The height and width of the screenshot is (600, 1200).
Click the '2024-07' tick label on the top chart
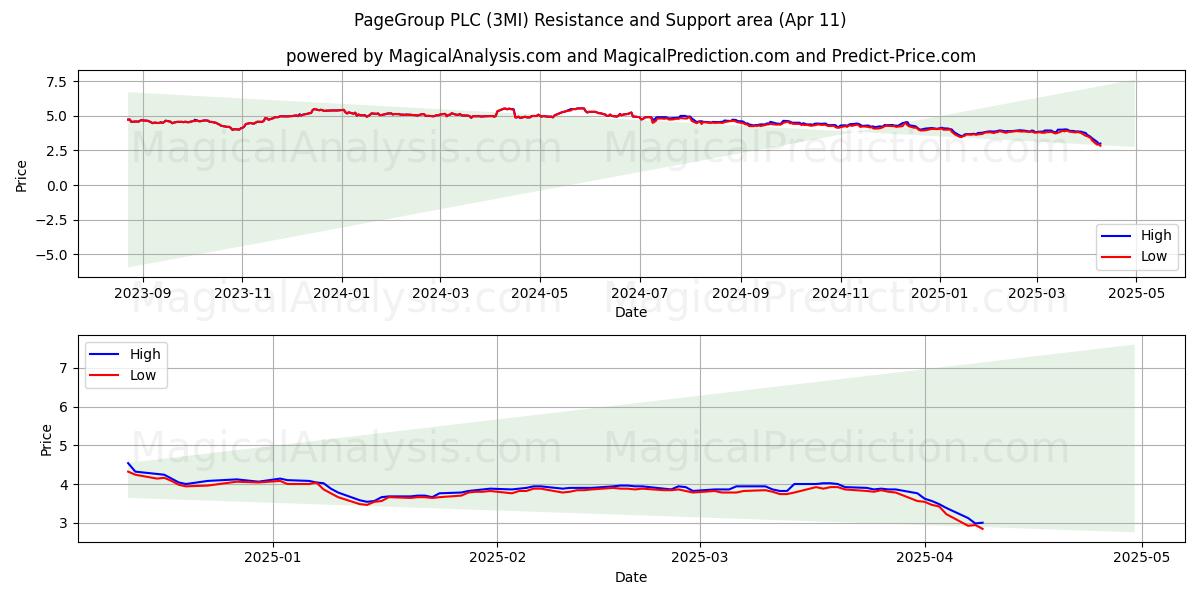click(x=639, y=293)
